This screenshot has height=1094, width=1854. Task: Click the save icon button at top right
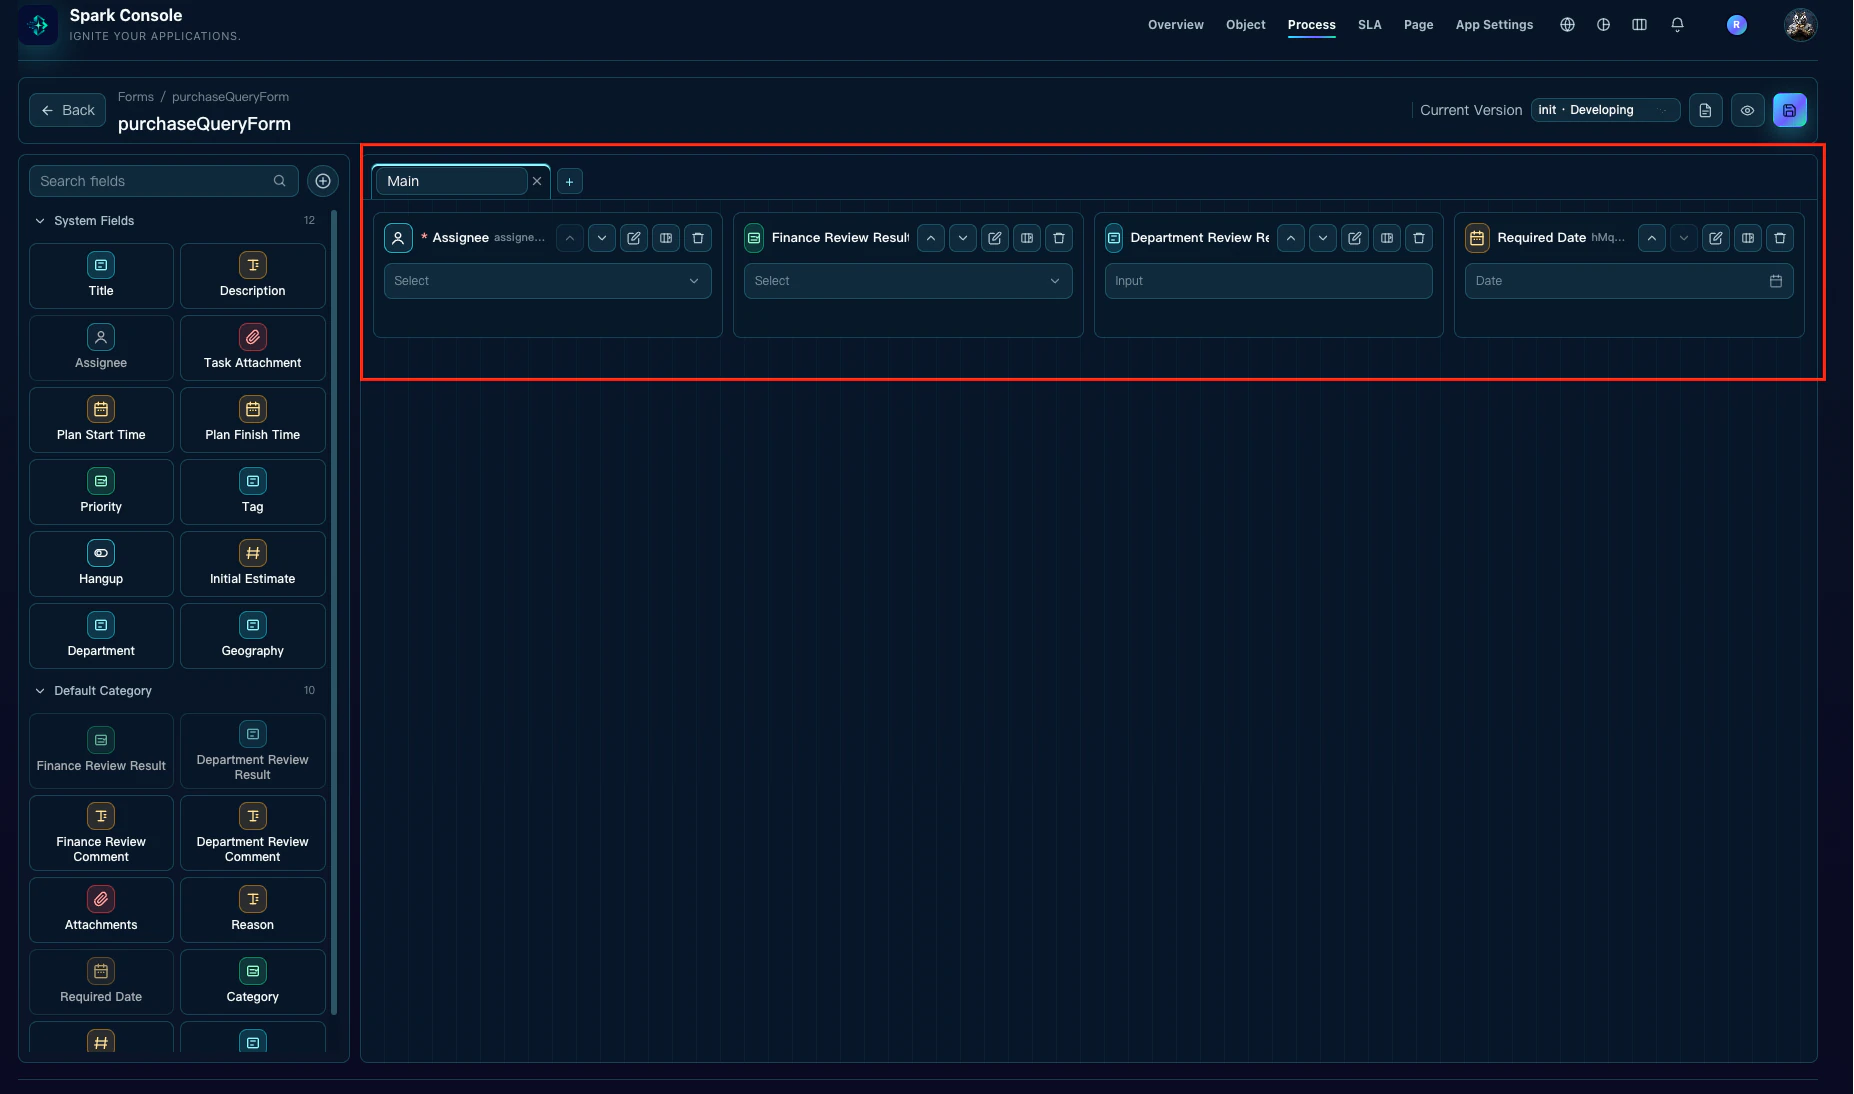point(1789,110)
